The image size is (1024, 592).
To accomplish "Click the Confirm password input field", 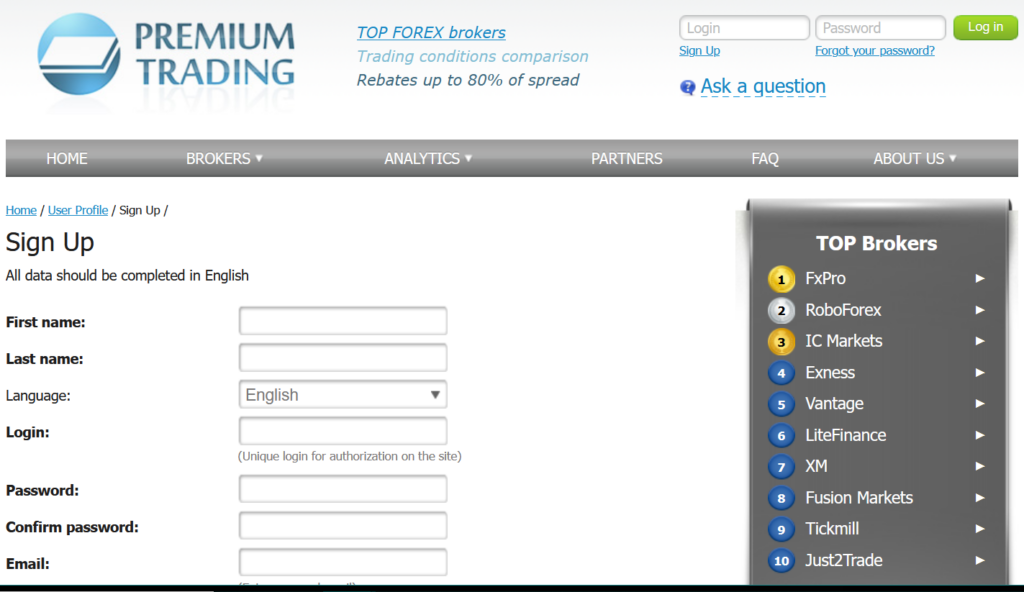I will tap(343, 525).
